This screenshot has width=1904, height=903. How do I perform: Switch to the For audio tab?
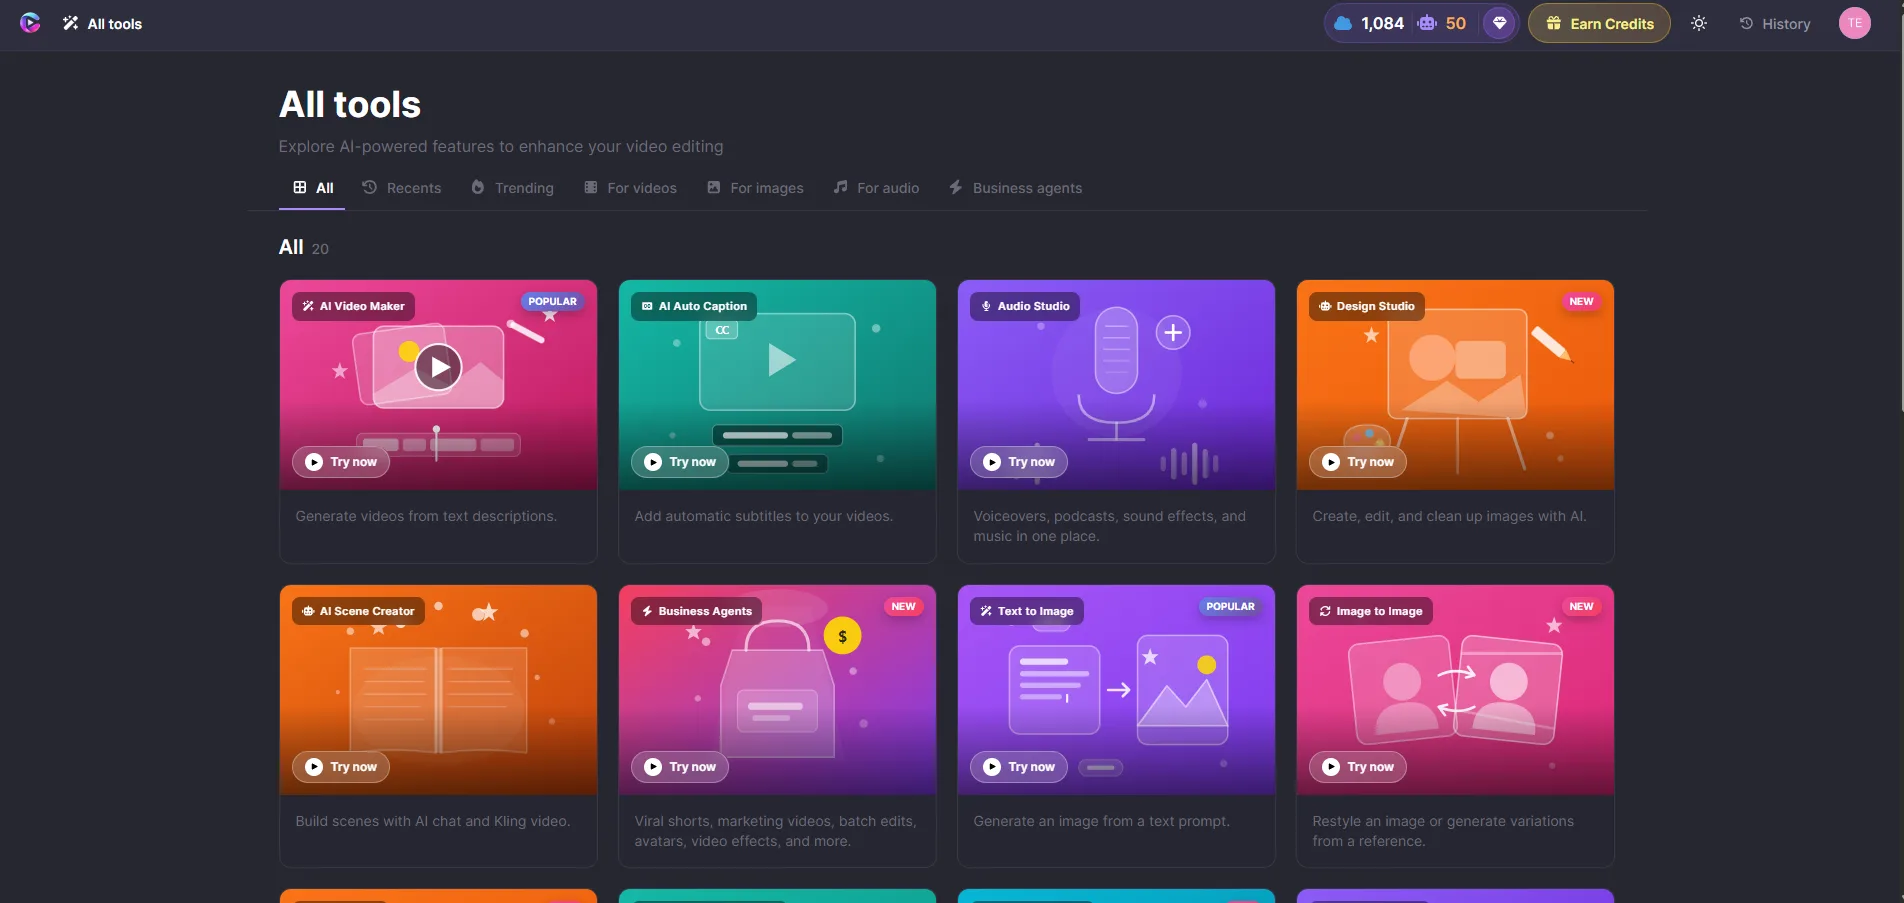click(x=876, y=188)
